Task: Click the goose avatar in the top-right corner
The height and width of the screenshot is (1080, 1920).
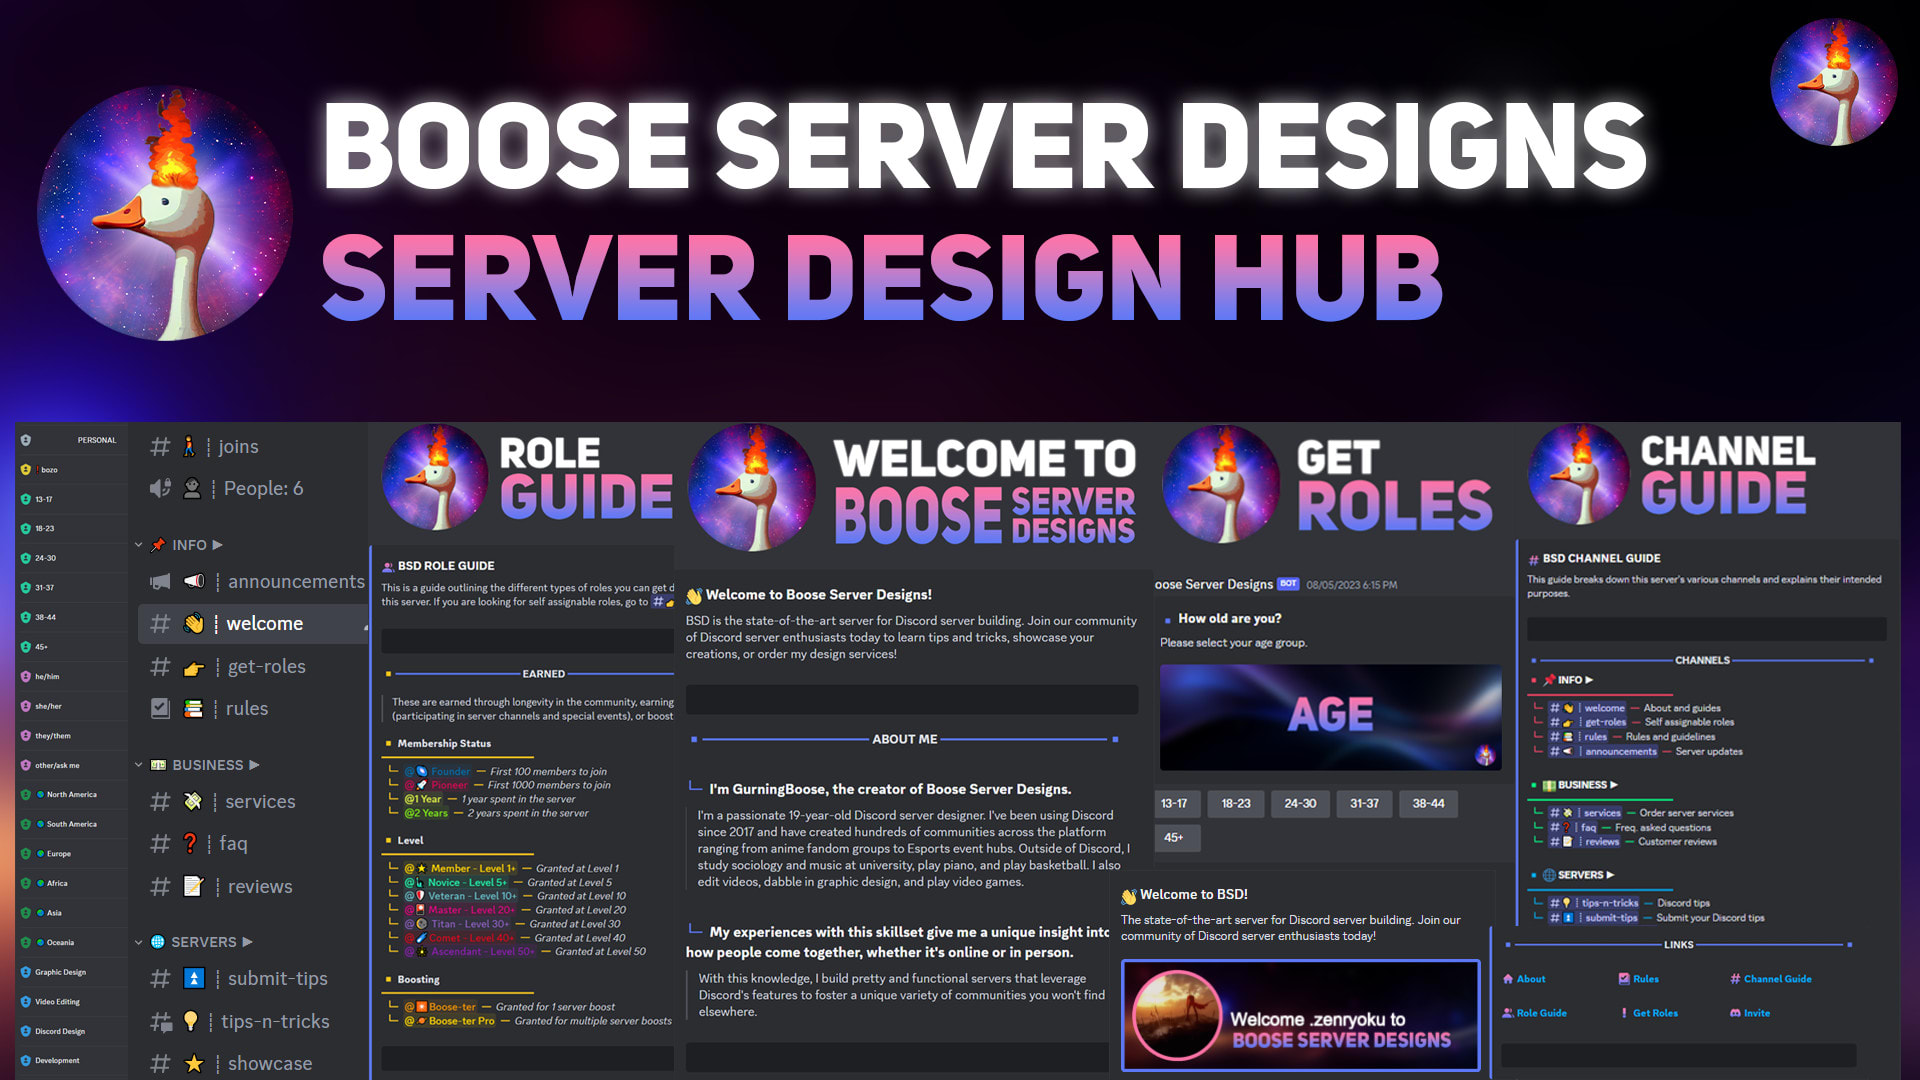Action: pos(1833,82)
